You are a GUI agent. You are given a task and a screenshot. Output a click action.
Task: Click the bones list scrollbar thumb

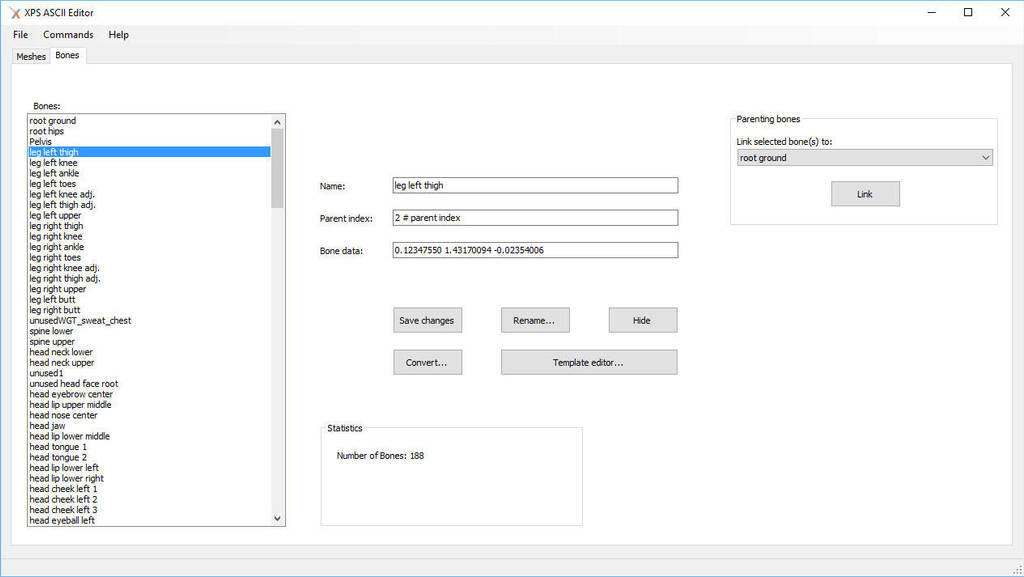tap(278, 168)
